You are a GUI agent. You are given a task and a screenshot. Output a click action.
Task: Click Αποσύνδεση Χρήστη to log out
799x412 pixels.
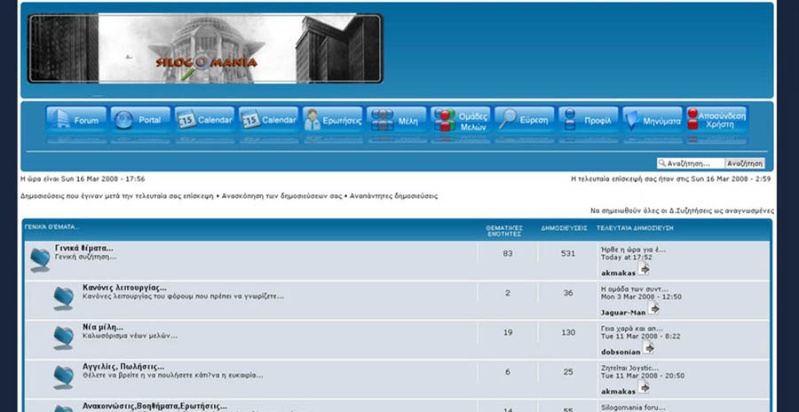pos(716,120)
